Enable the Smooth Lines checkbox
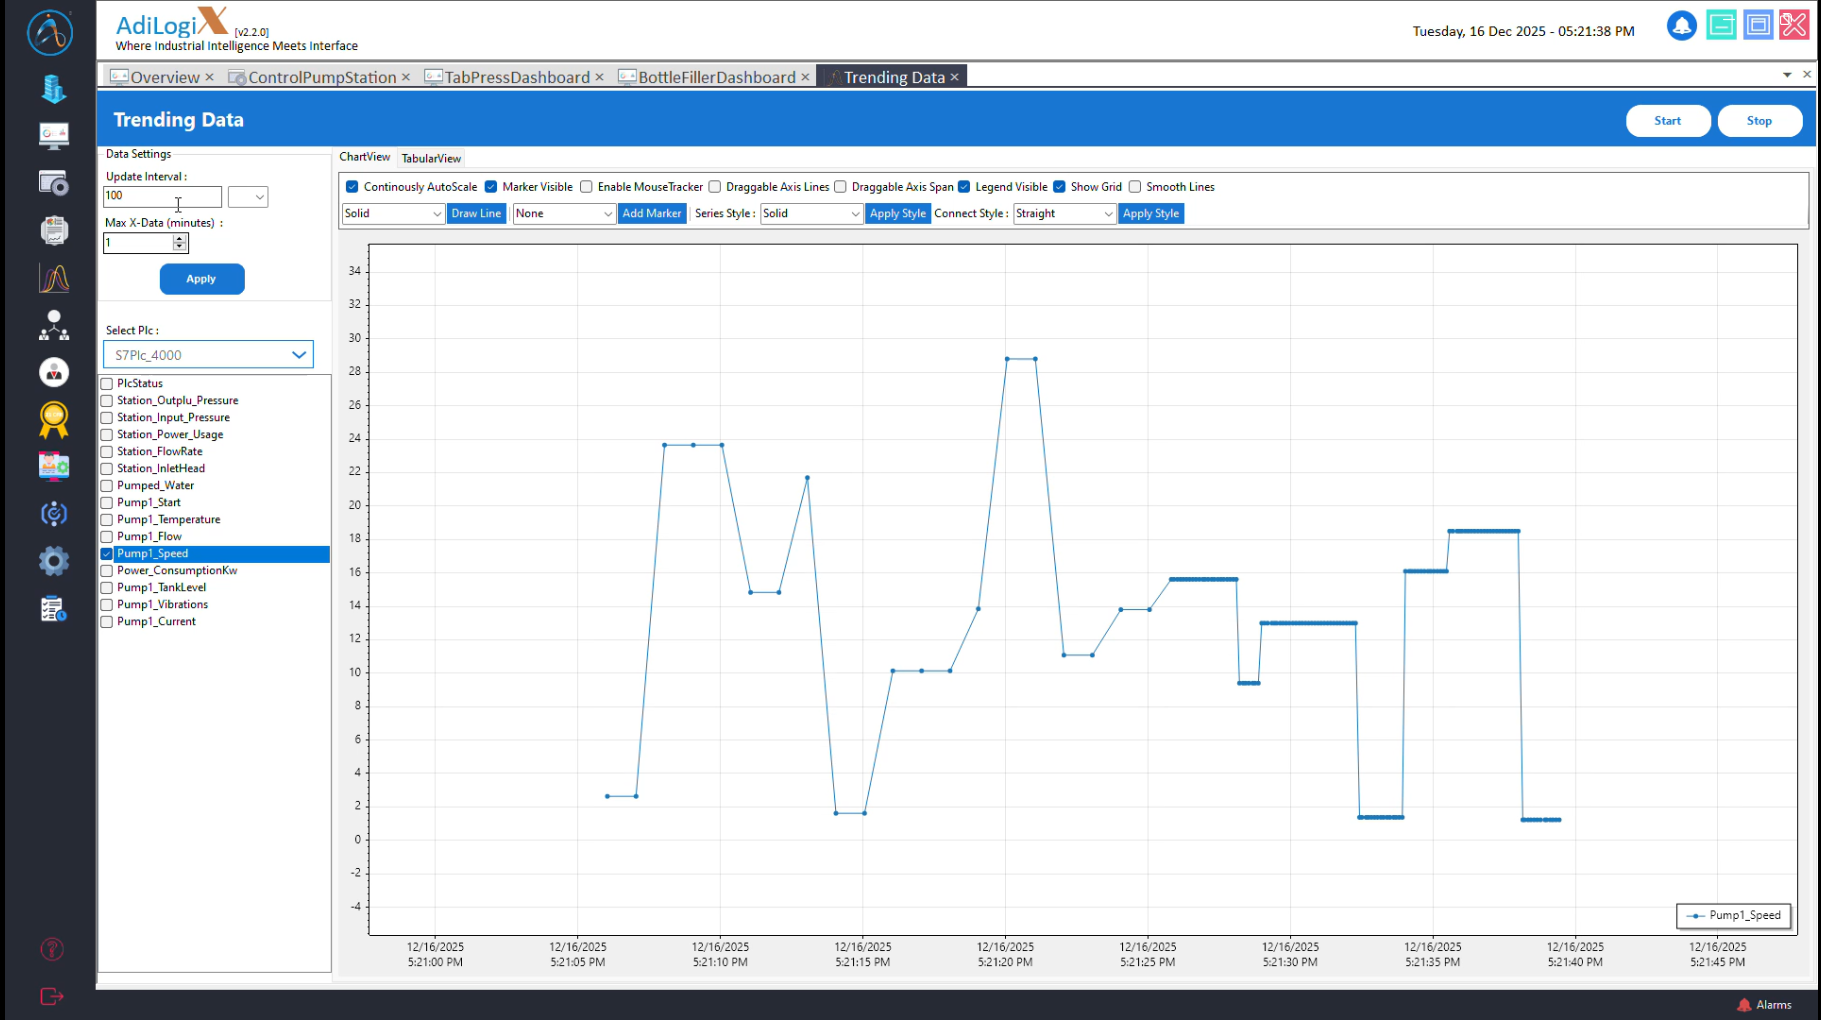 [x=1135, y=187]
